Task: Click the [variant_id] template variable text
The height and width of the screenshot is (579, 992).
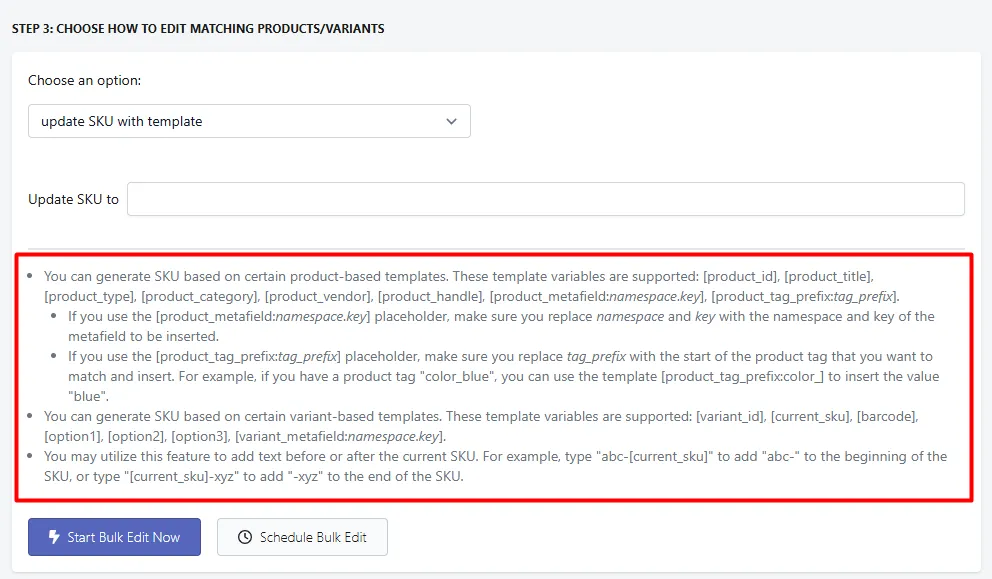Action: click(x=729, y=416)
